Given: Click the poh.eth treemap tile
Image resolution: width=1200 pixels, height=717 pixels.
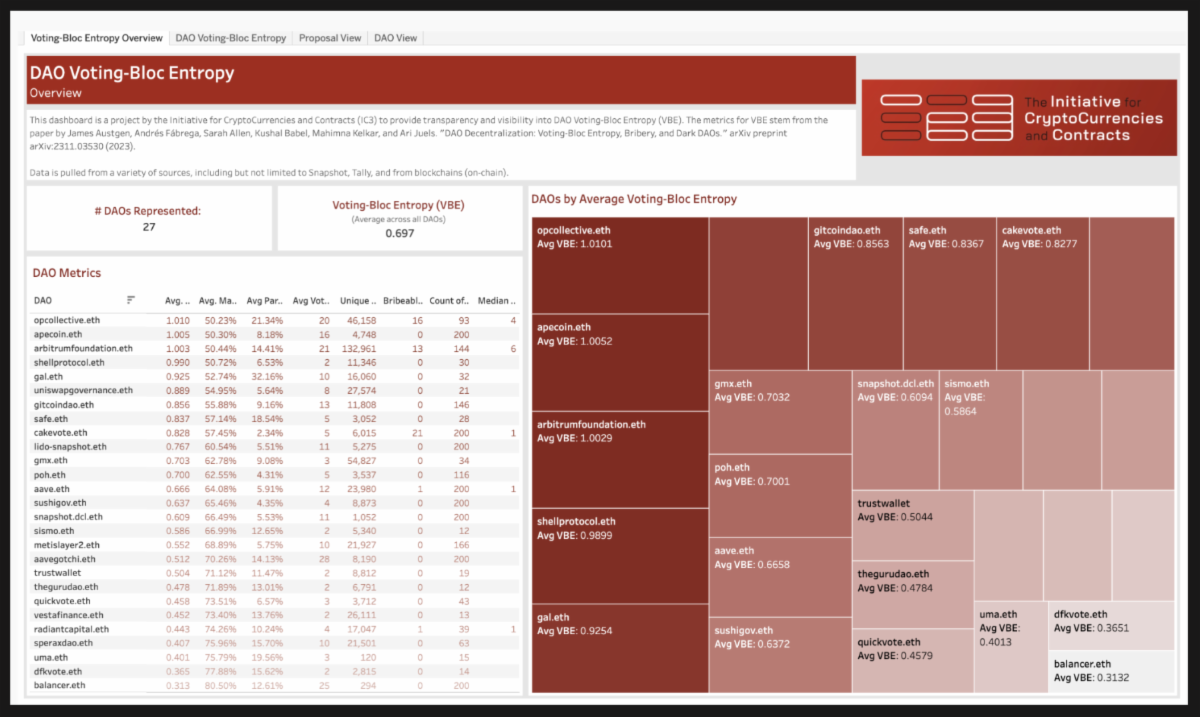Looking at the screenshot, I should 780,496.
